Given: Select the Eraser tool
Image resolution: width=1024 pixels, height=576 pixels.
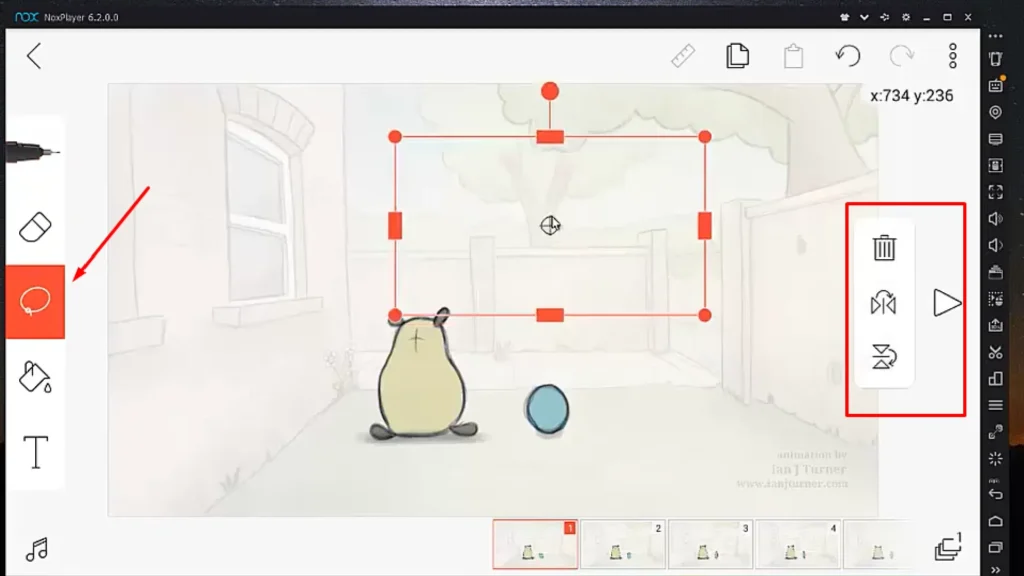Looking at the screenshot, I should click(x=35, y=227).
